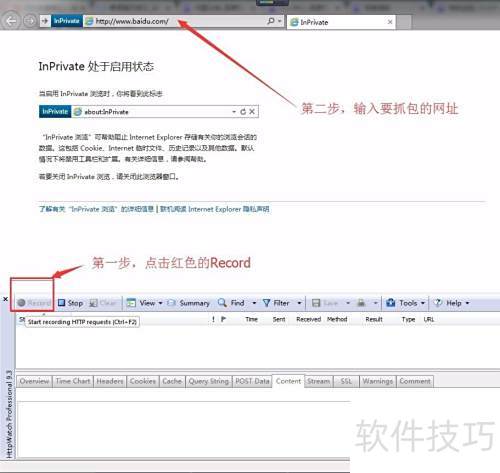The image size is (500, 473).
Task: Click the browser Forward button
Action: (x=30, y=21)
